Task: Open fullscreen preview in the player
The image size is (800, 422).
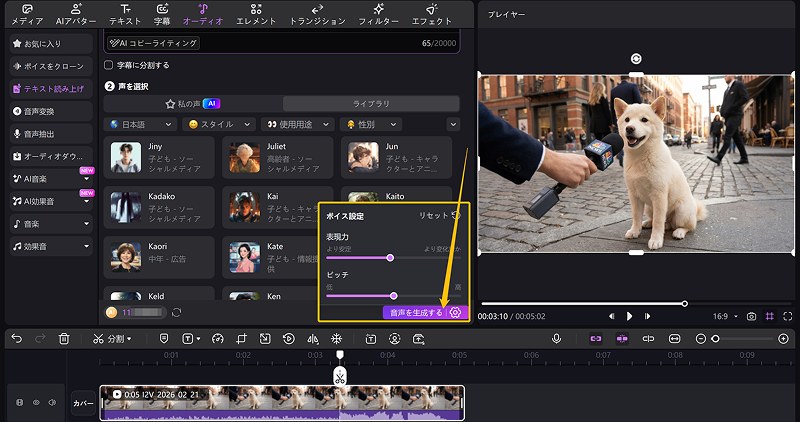Action: [788, 316]
